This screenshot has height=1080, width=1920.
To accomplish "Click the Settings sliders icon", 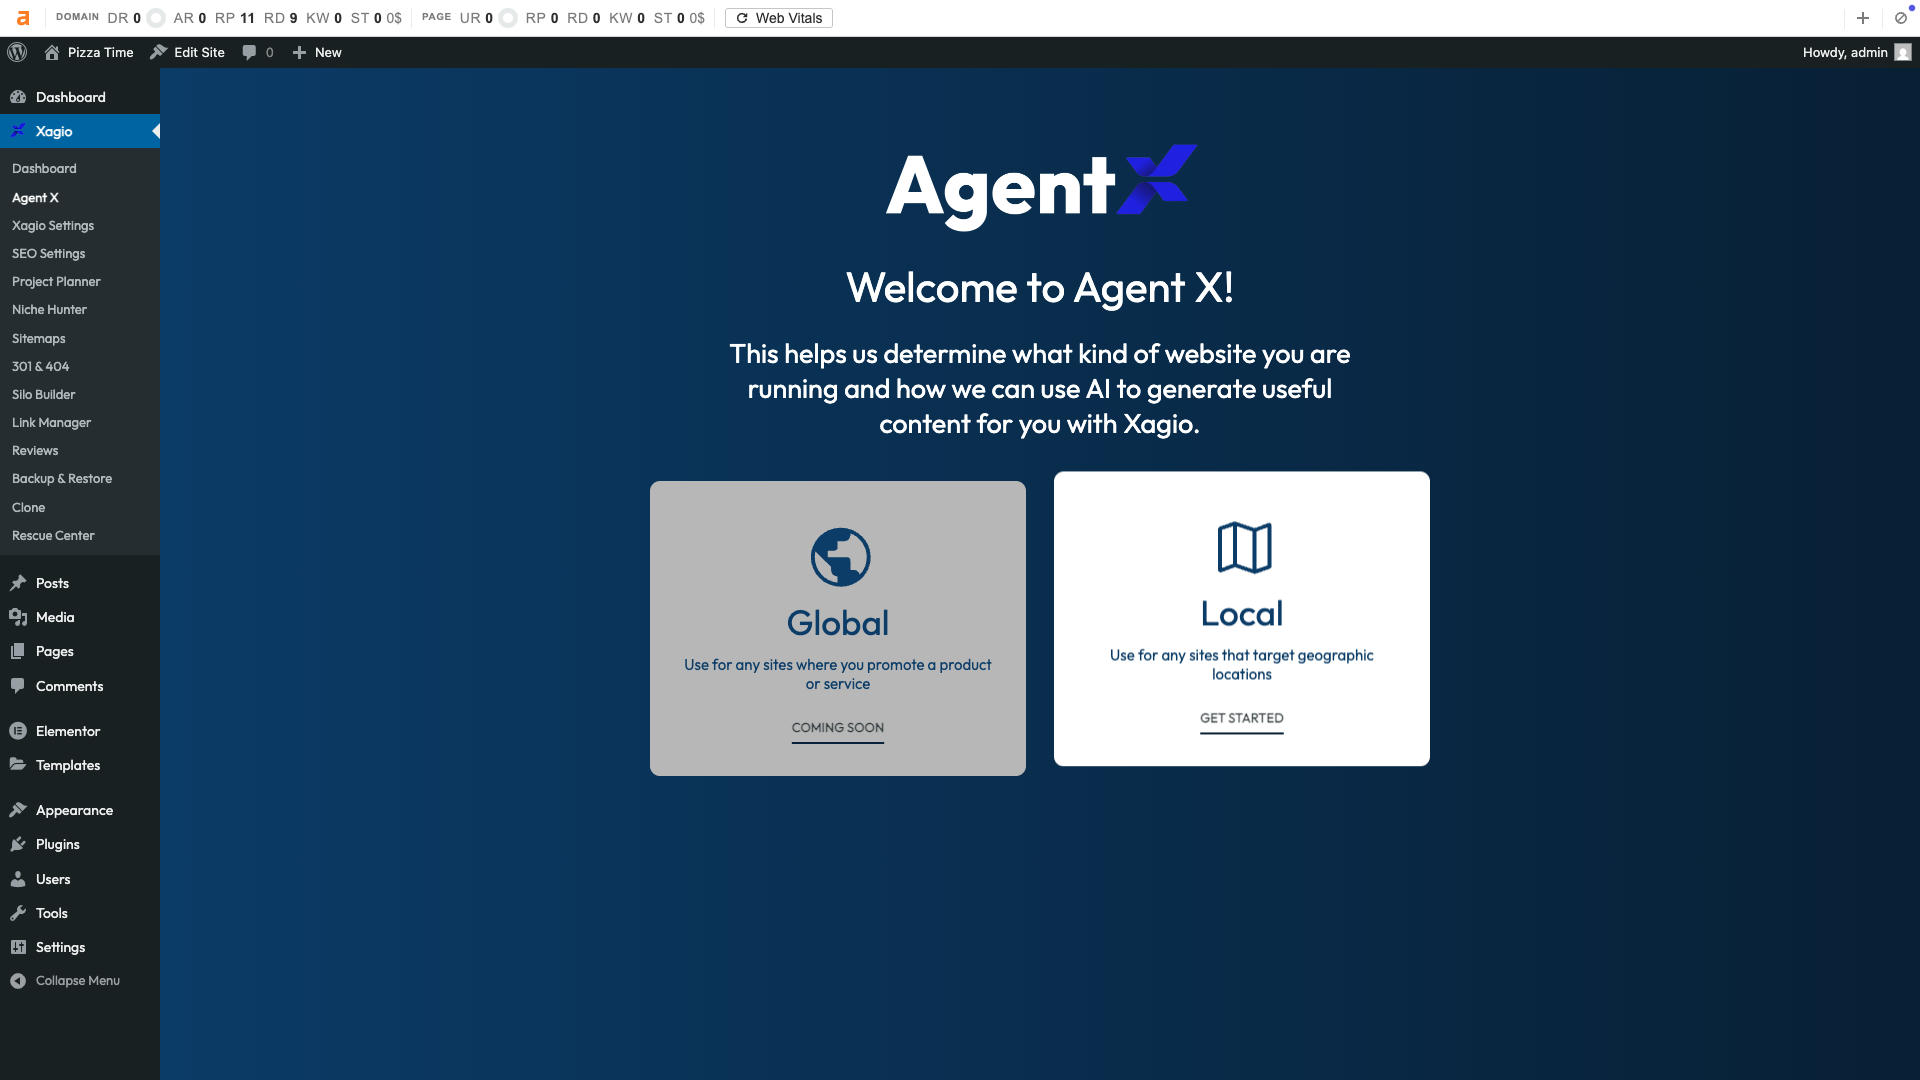I will coord(18,947).
